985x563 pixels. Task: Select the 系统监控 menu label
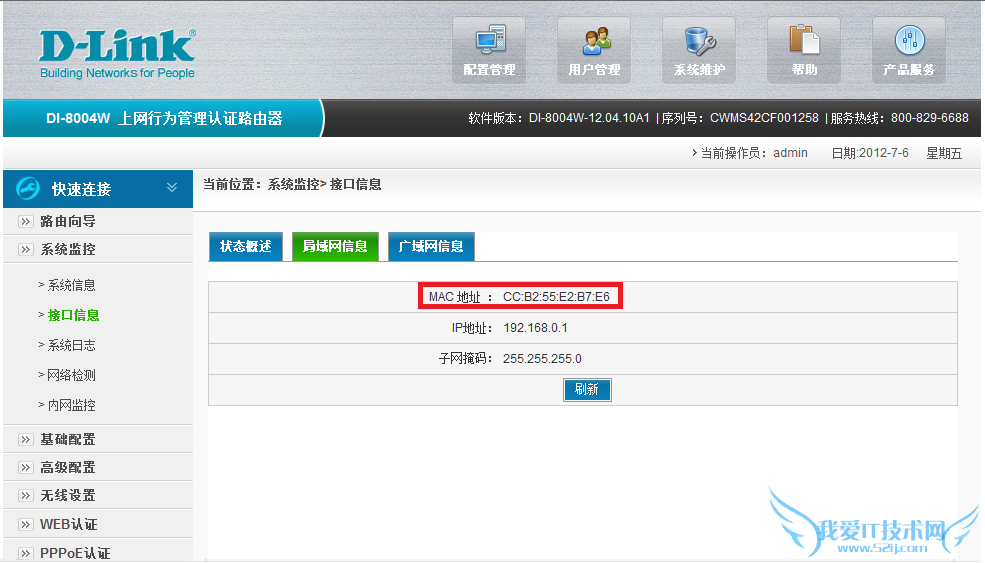click(68, 249)
